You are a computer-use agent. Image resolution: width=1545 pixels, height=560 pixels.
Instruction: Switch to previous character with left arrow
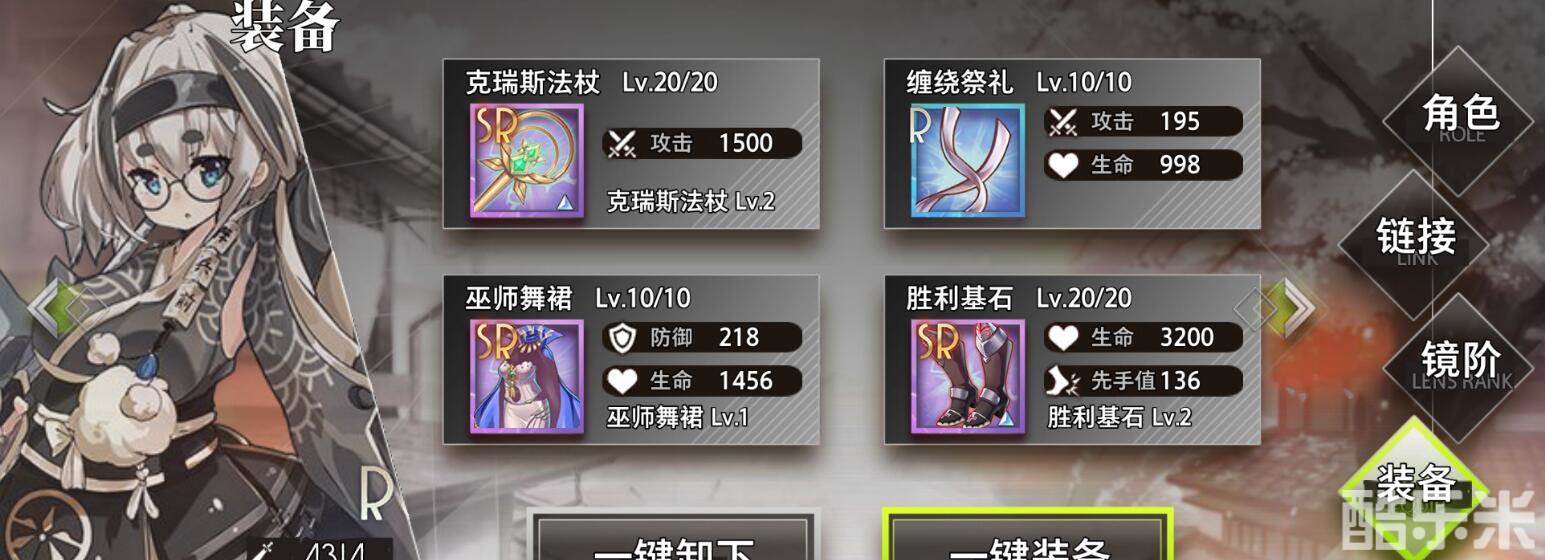(x=50, y=308)
